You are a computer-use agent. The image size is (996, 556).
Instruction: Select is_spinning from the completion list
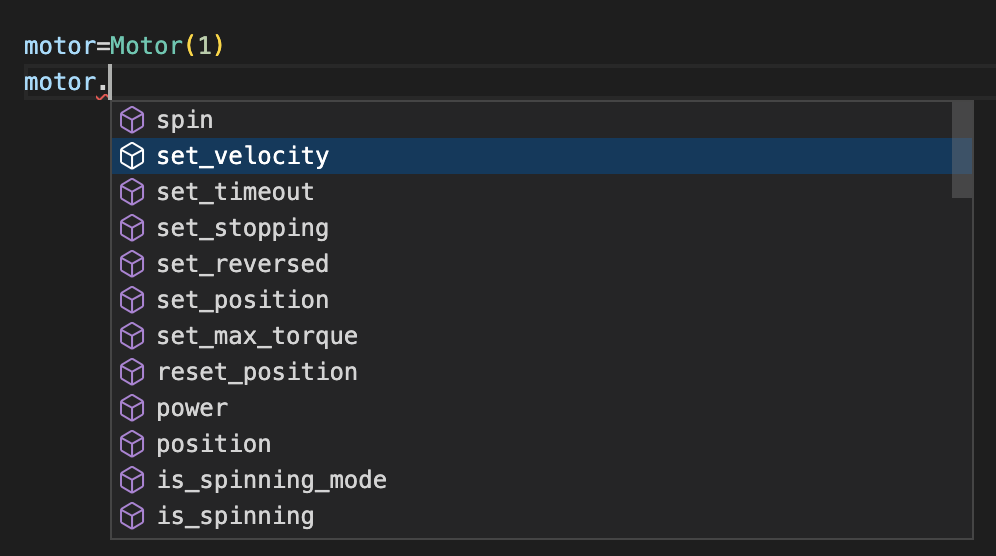235,516
